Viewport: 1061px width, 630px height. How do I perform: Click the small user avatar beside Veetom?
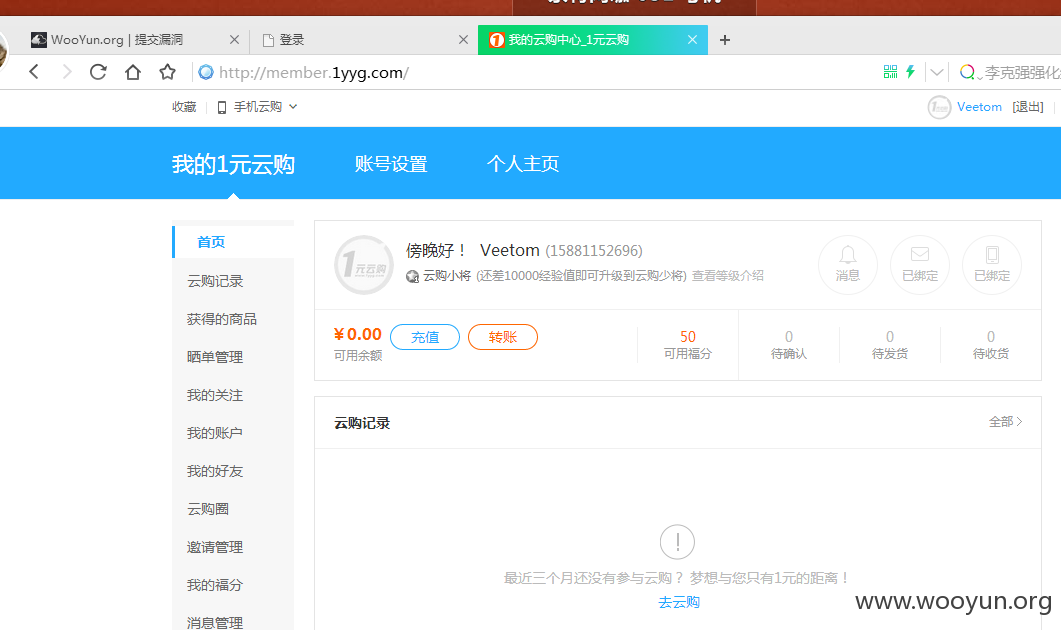click(939, 107)
